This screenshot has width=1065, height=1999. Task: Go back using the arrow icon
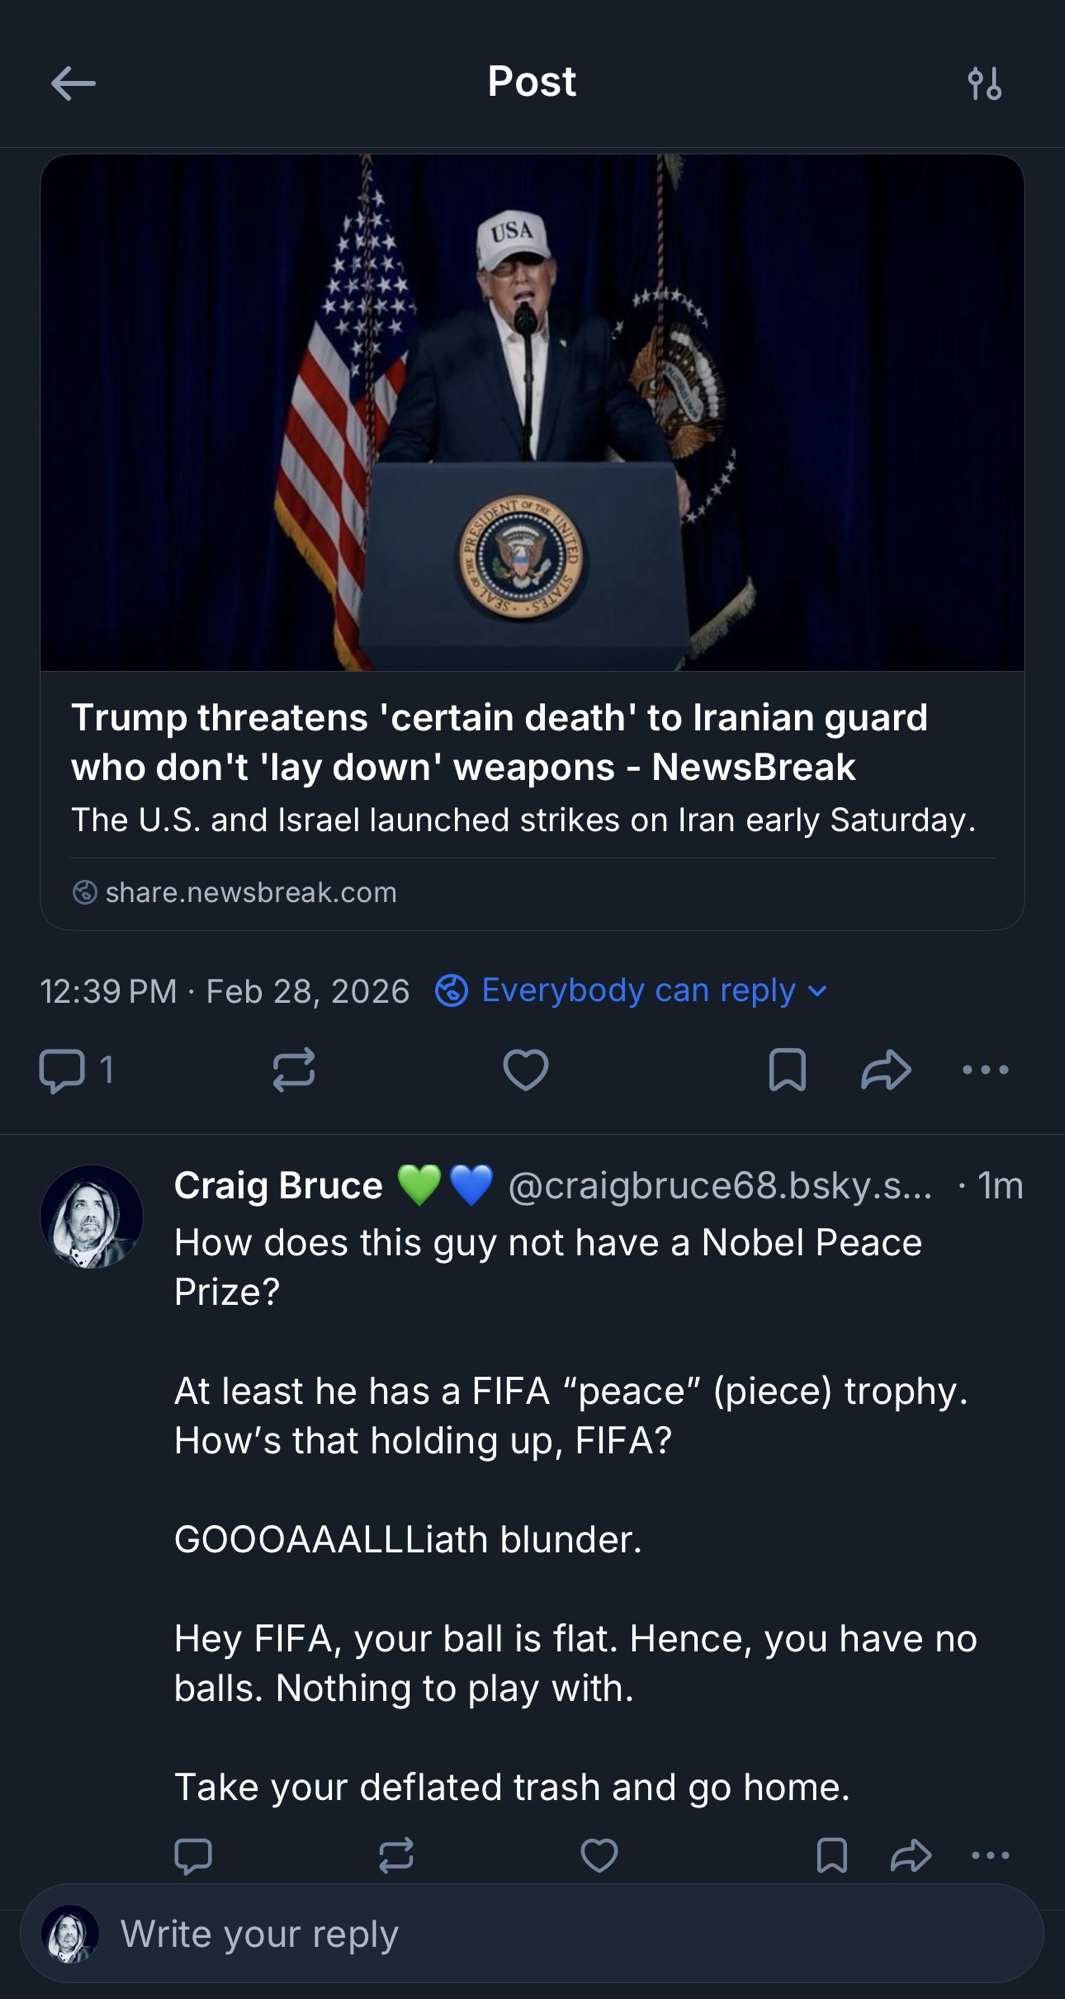(x=73, y=83)
